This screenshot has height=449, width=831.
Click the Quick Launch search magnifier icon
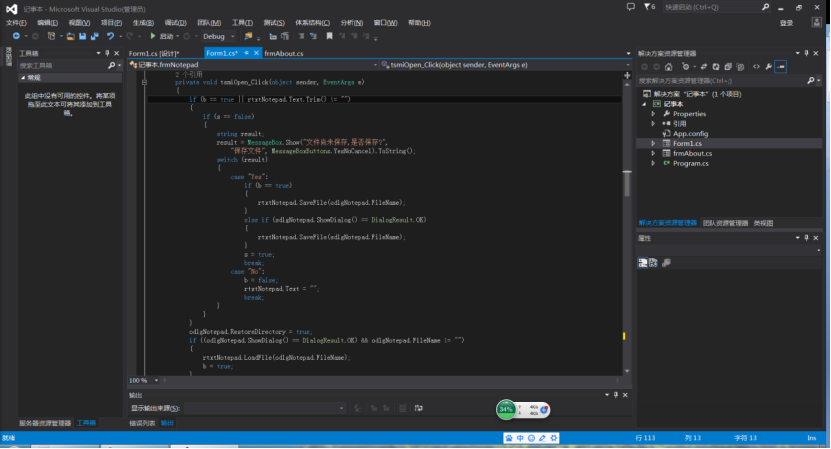(x=765, y=7)
